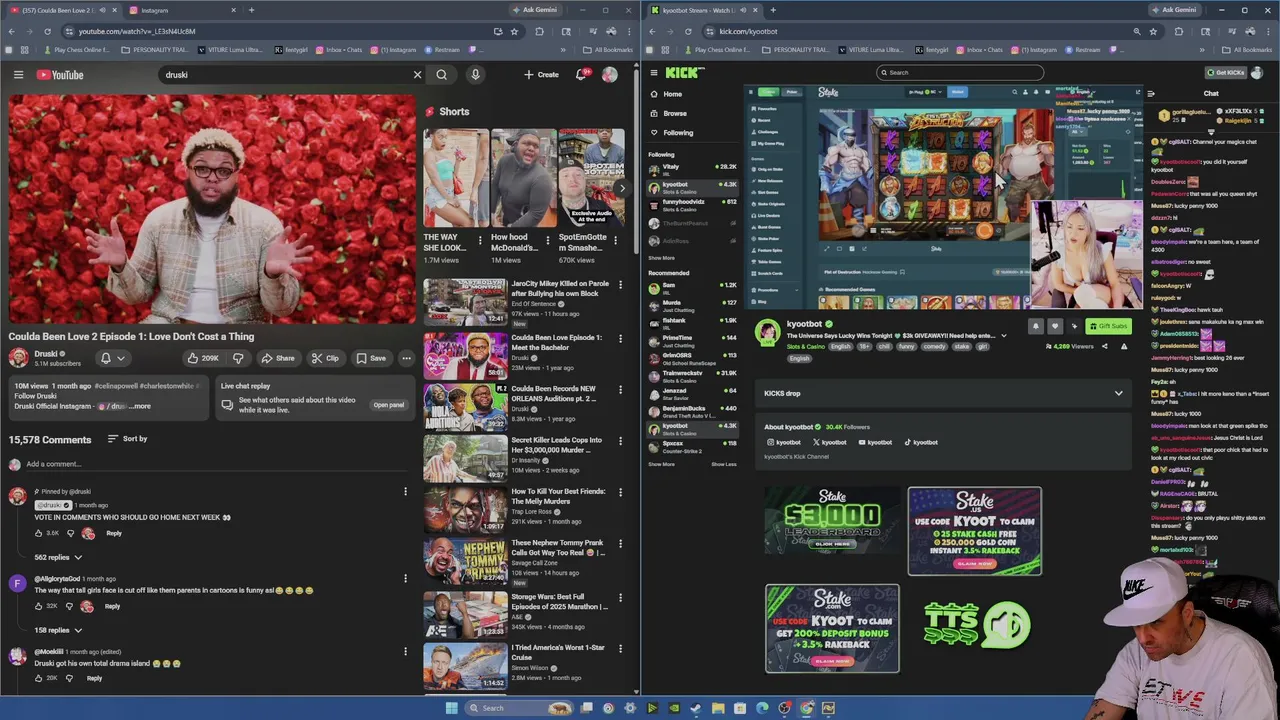Expand the KICKS drop section
The width and height of the screenshot is (1280, 720).
click(942, 393)
